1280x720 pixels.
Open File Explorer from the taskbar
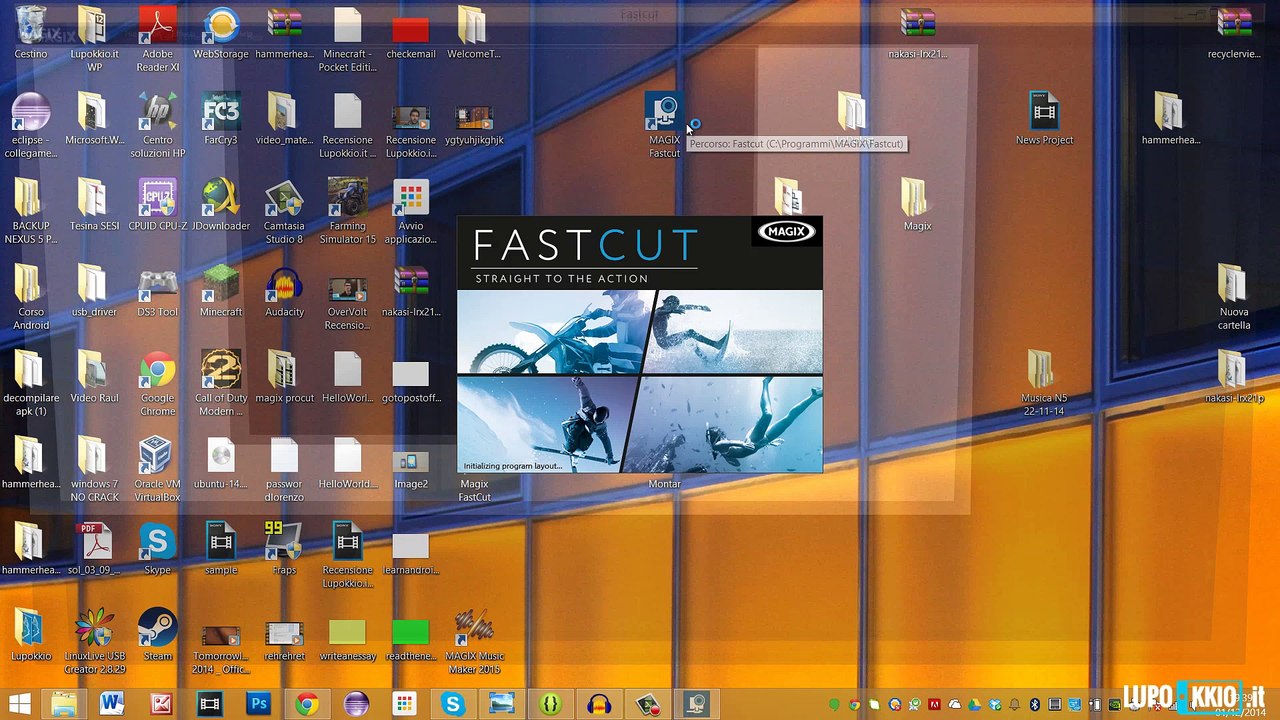click(64, 704)
